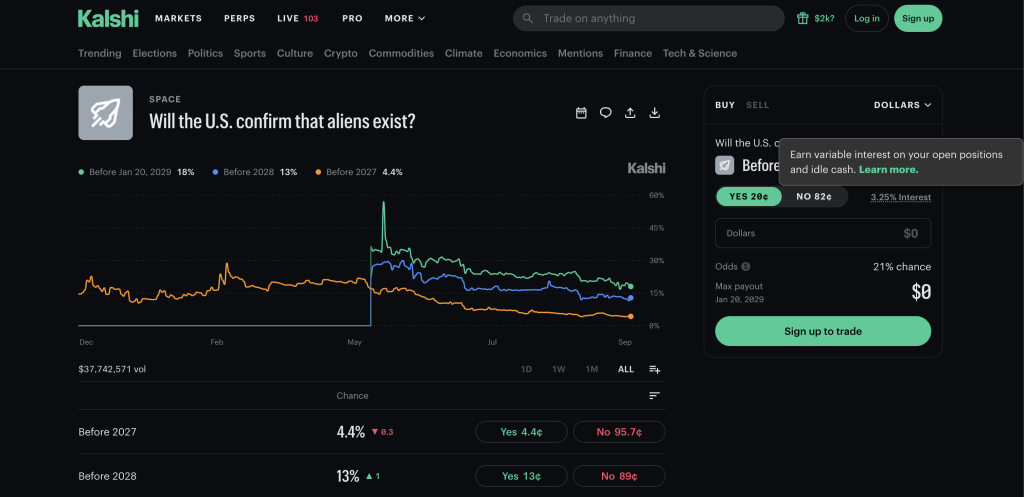Click Yes 13¢ for Before 2028

click(521, 476)
